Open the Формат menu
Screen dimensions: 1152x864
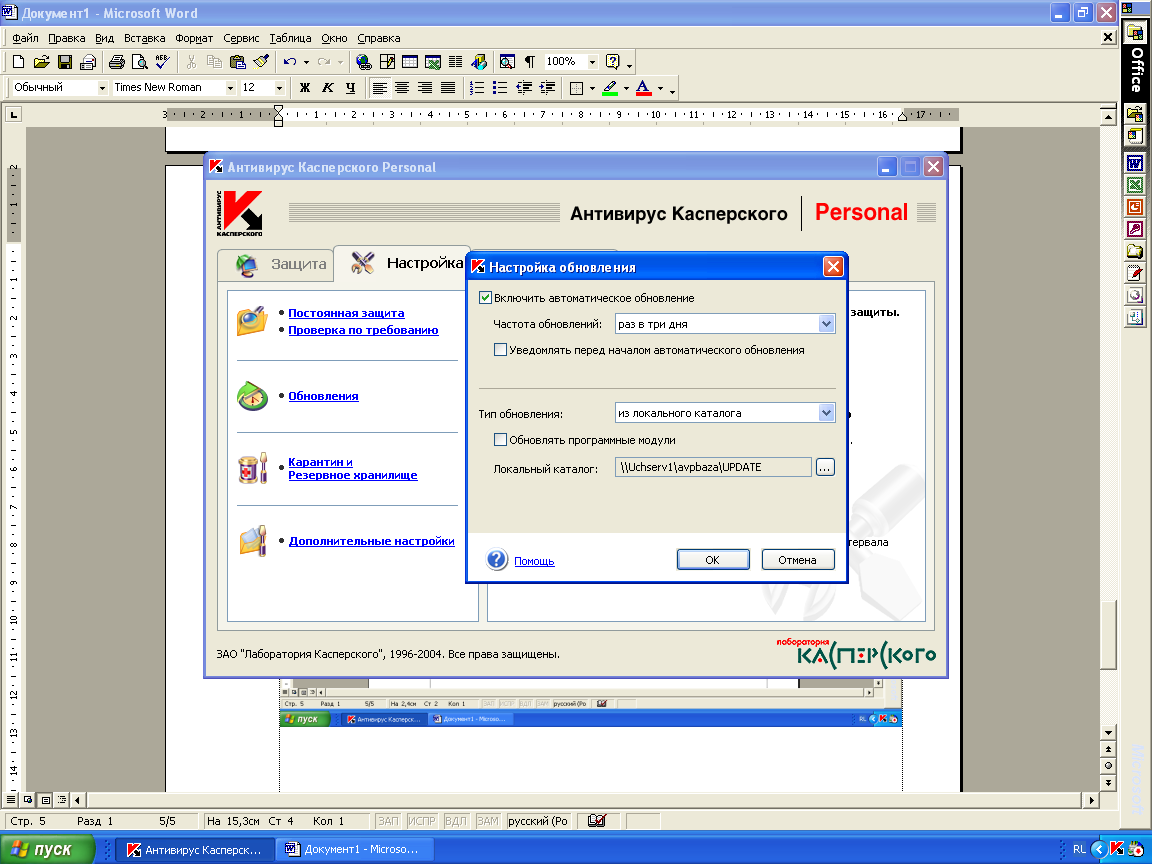[x=194, y=38]
